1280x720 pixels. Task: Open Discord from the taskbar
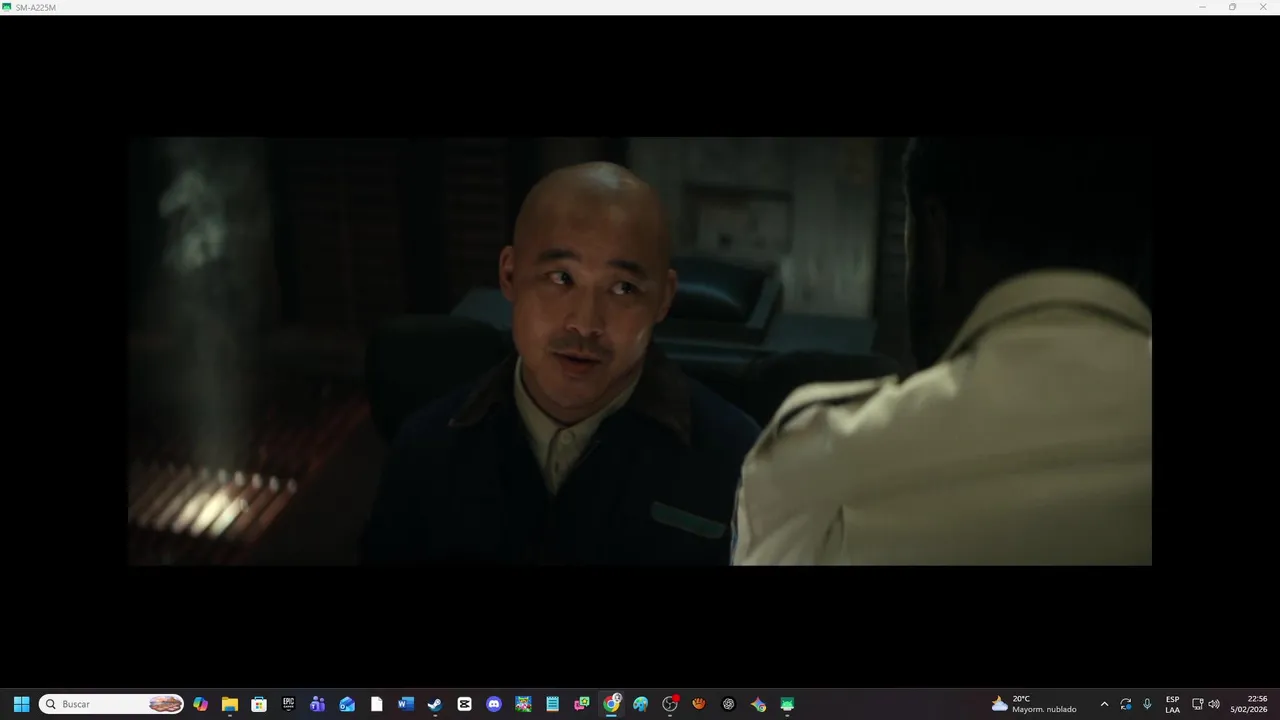494,704
